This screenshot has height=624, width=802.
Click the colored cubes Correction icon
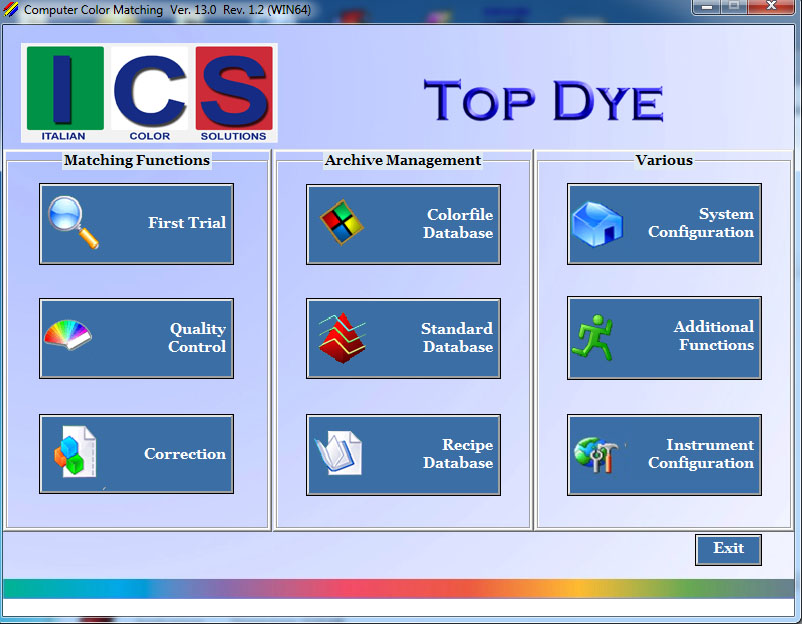(75, 452)
